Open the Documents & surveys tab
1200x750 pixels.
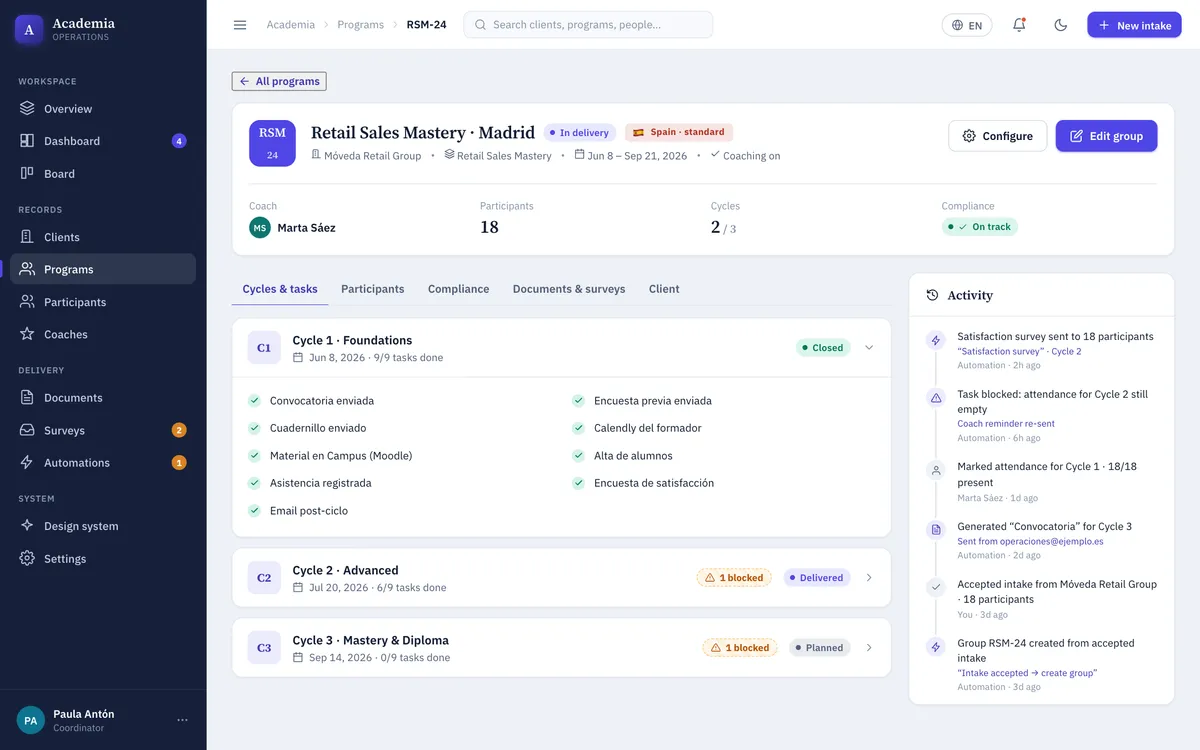(569, 289)
